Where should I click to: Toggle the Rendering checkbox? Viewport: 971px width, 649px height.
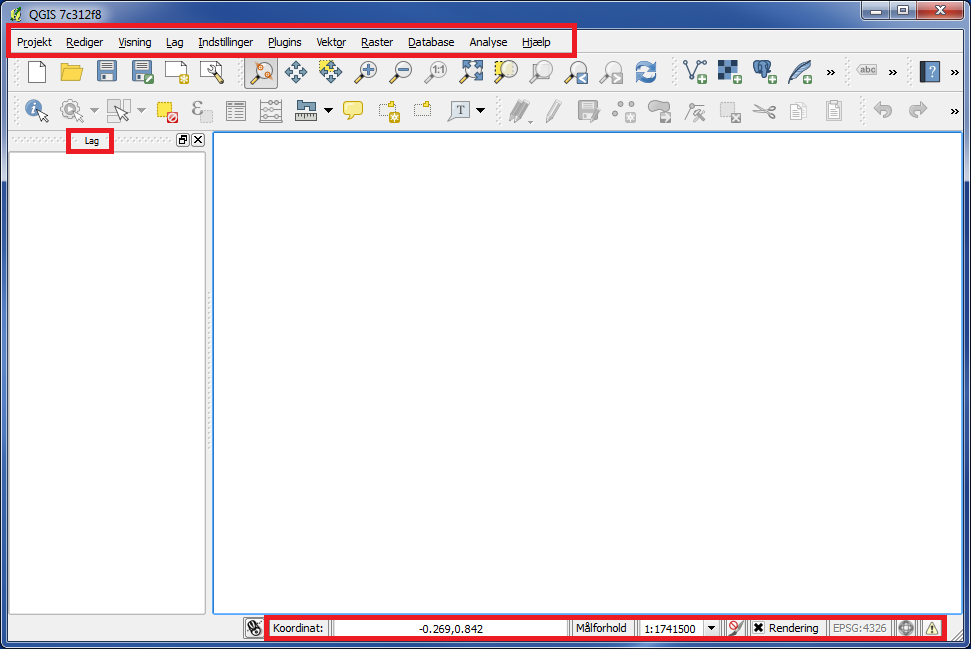click(759, 628)
